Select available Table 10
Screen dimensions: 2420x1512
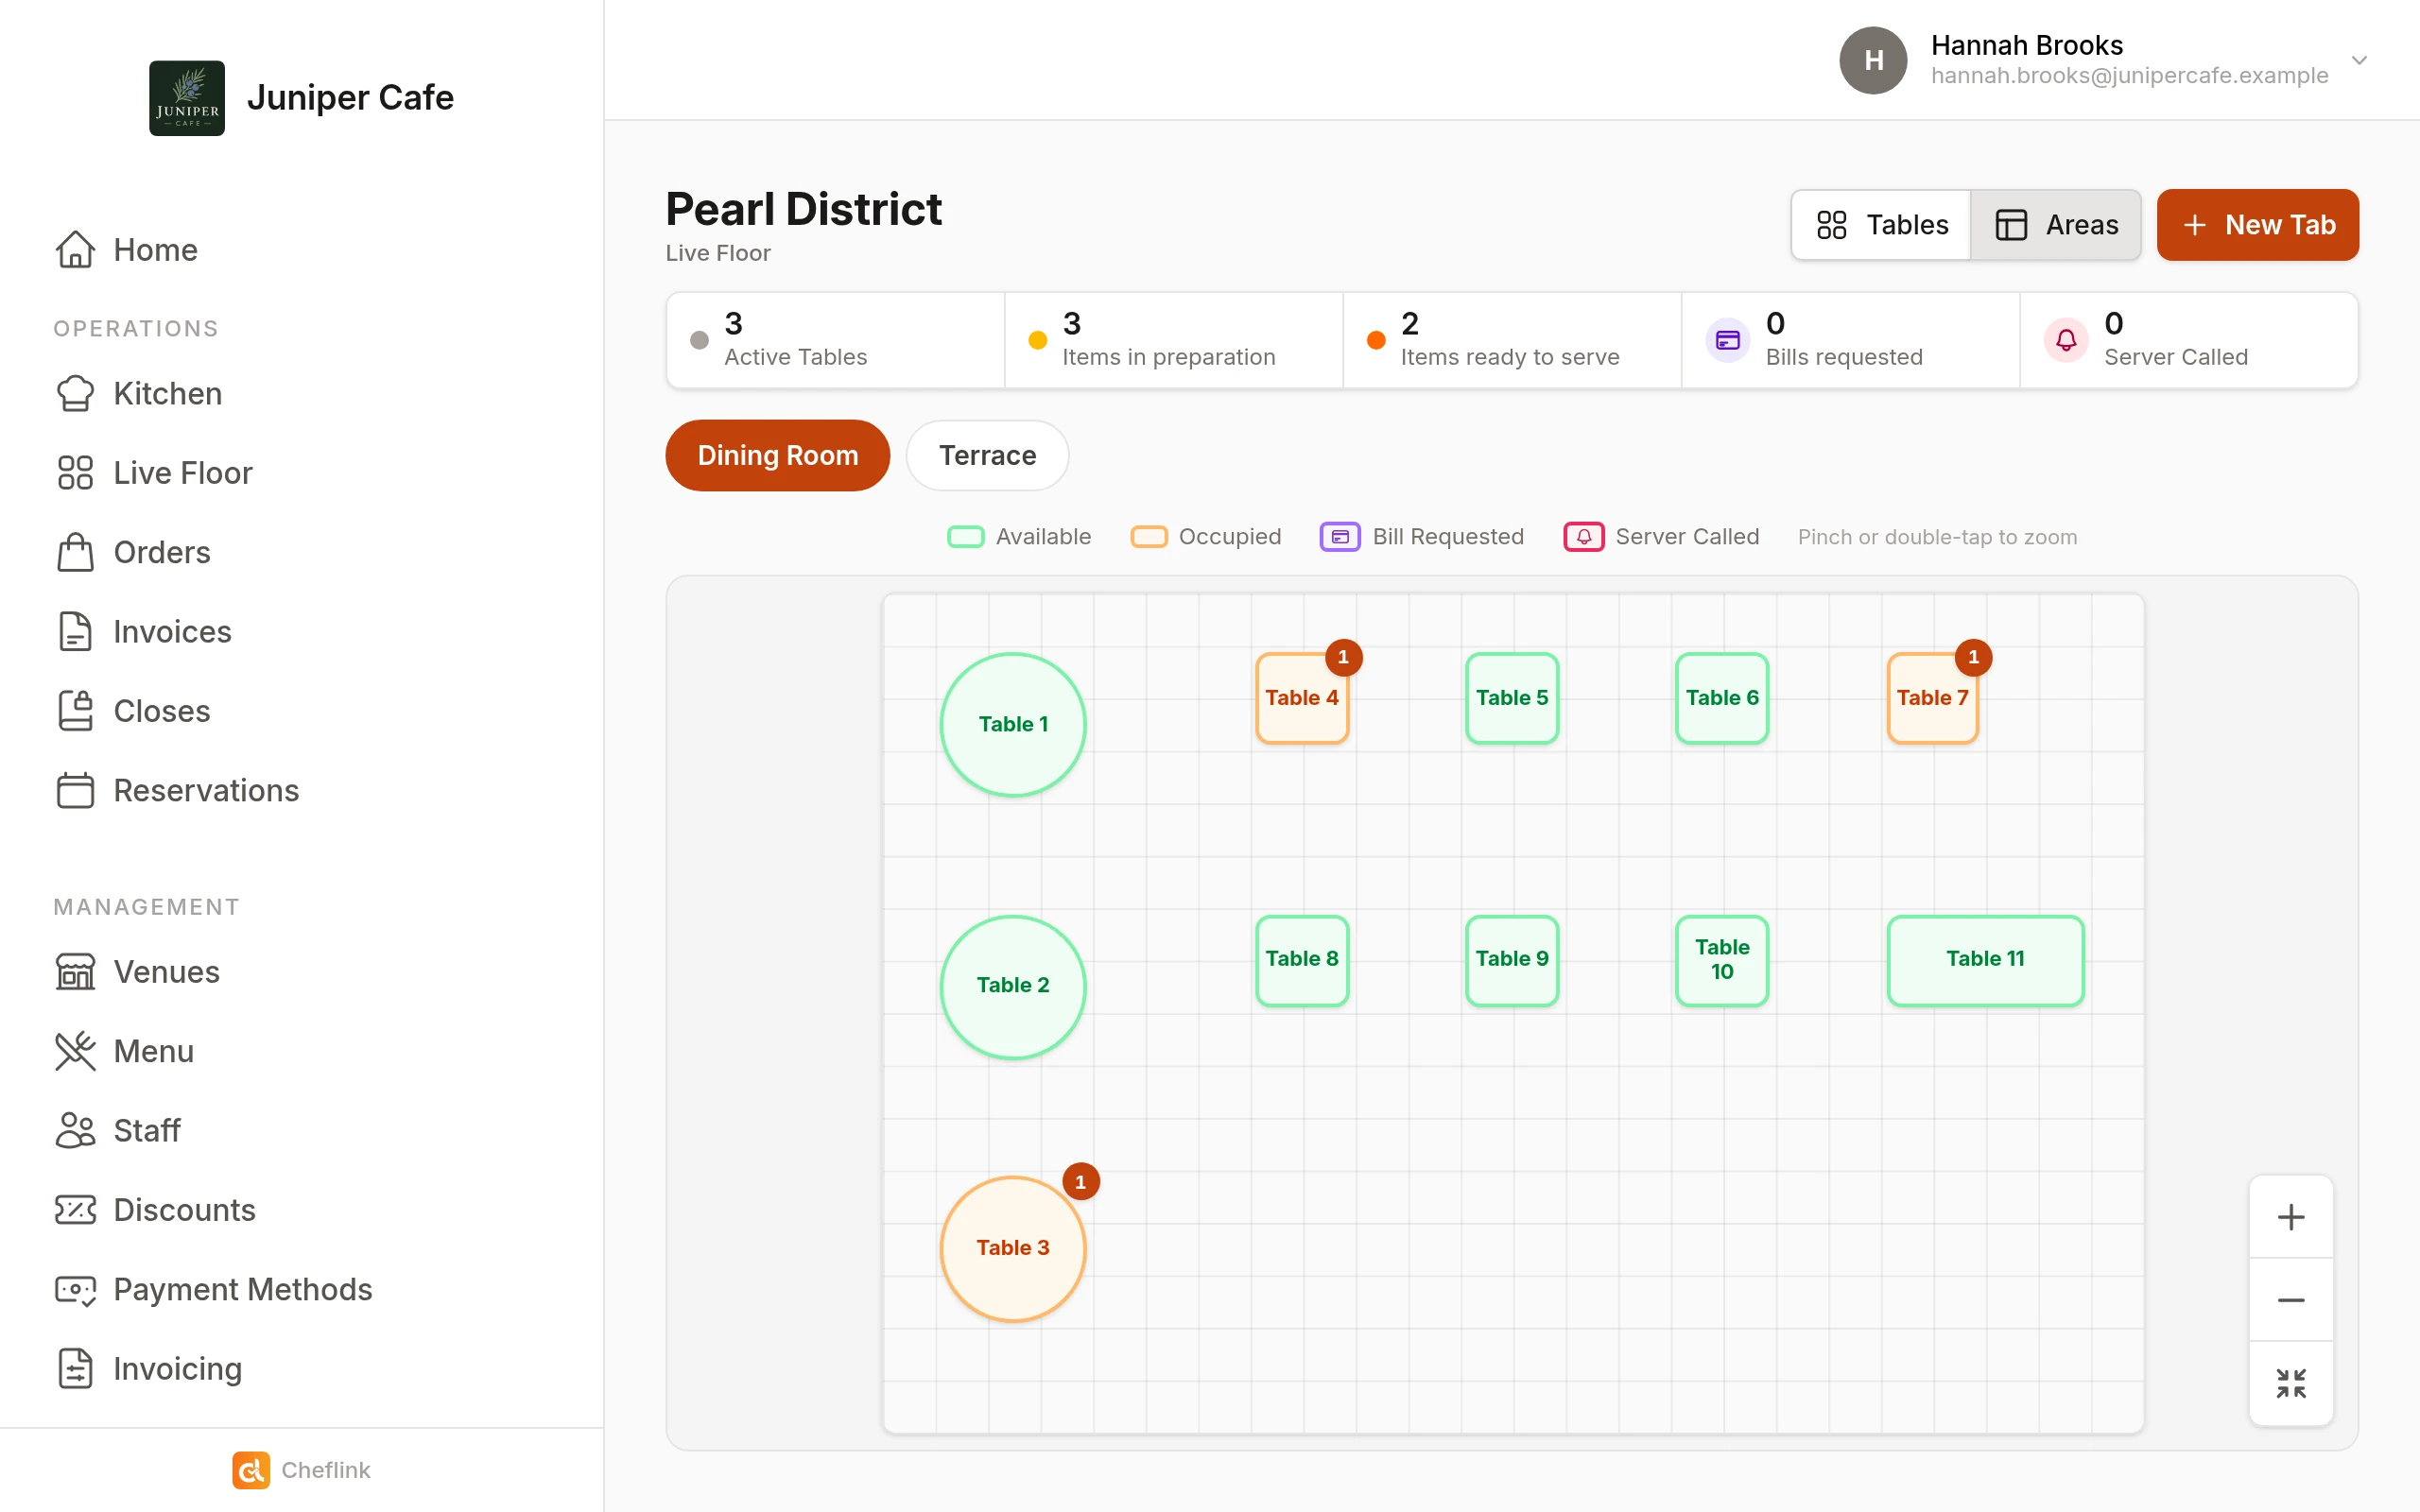tap(1722, 960)
